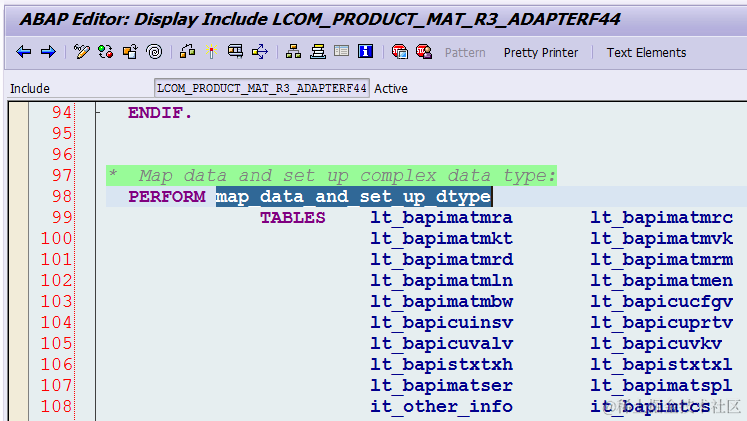Screen dimensions: 747x421
Task: Click the grayed Full Screen layout icon
Action: click(x=342, y=51)
